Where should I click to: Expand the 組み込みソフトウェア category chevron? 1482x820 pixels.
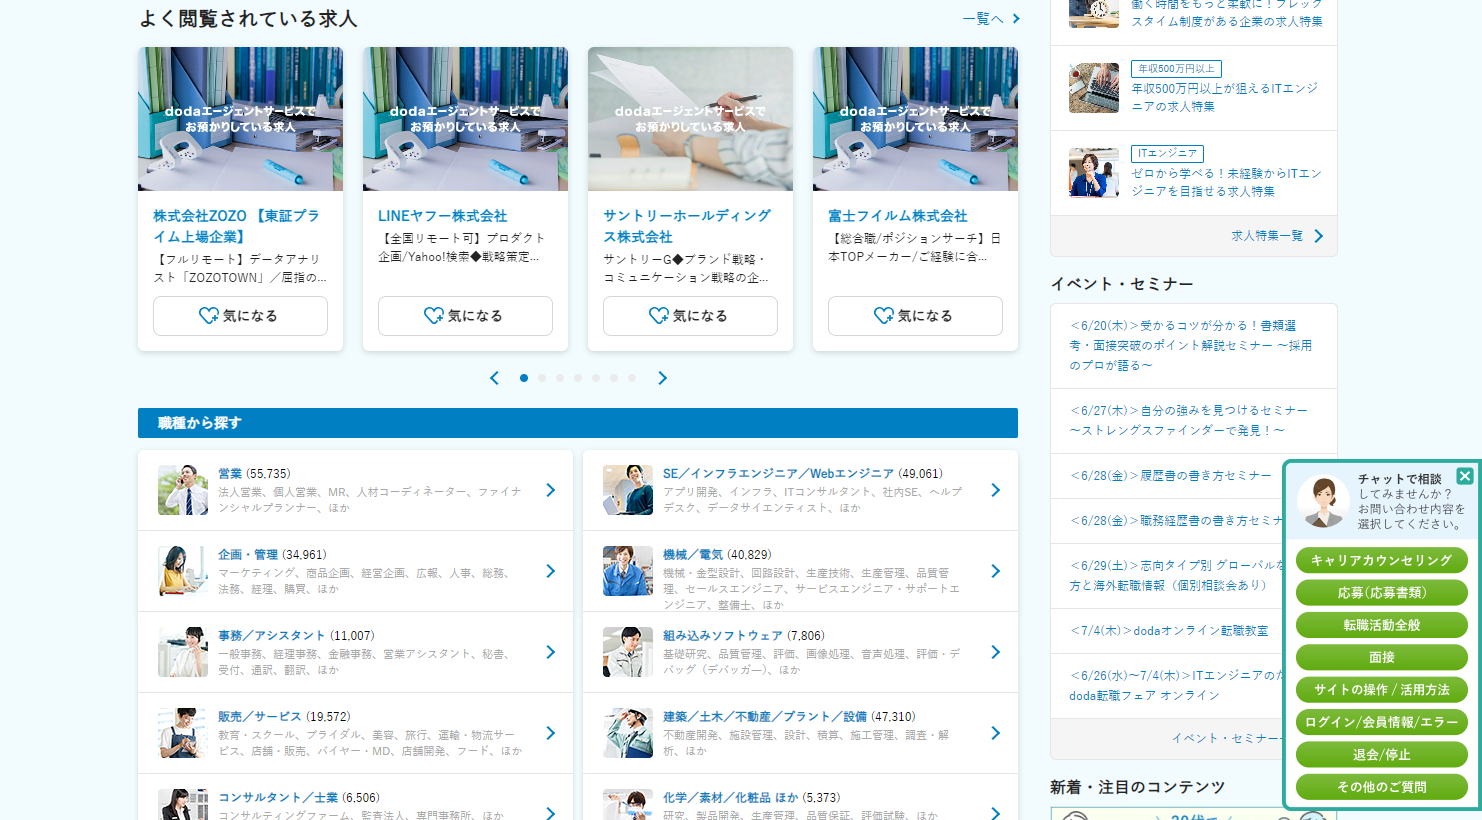(x=995, y=652)
